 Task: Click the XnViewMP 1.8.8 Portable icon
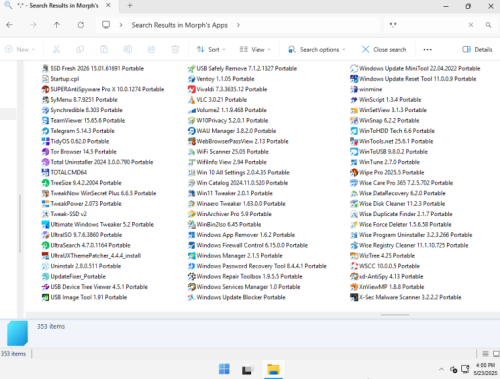pyautogui.click(x=354, y=287)
